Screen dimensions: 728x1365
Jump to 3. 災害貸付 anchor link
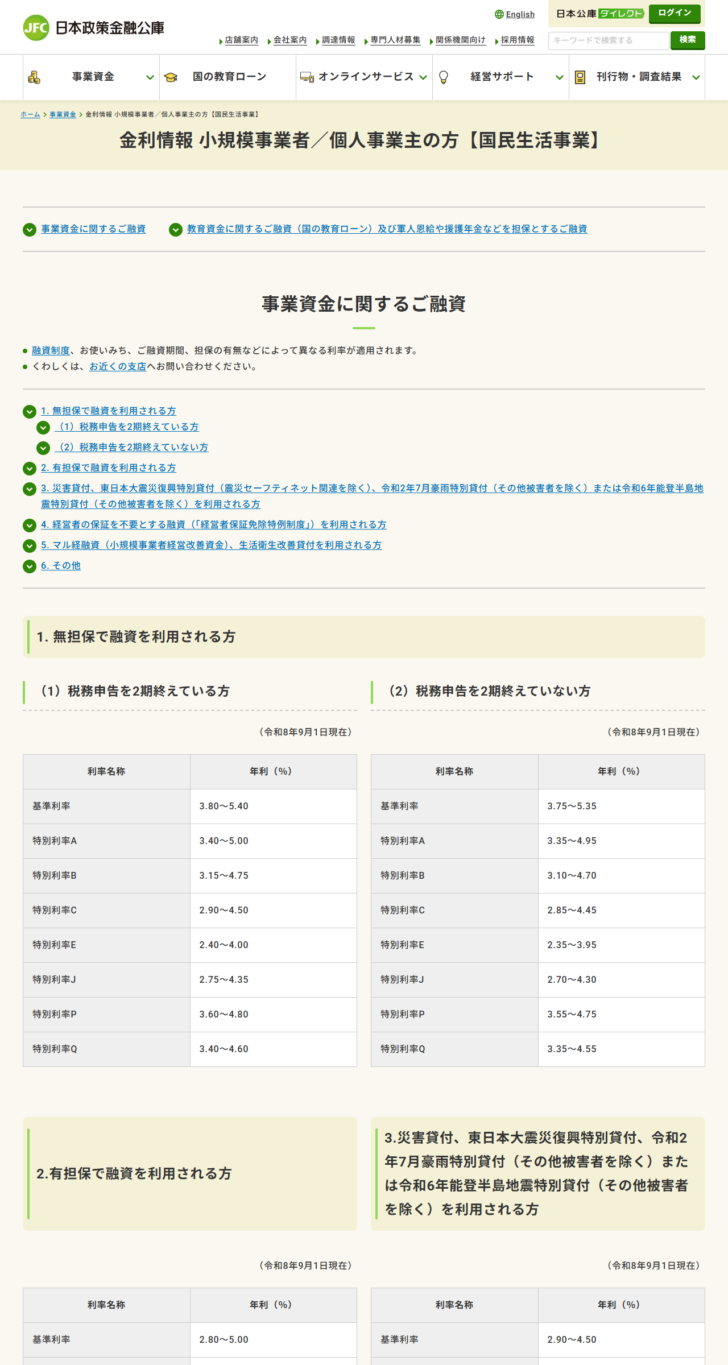click(x=371, y=496)
